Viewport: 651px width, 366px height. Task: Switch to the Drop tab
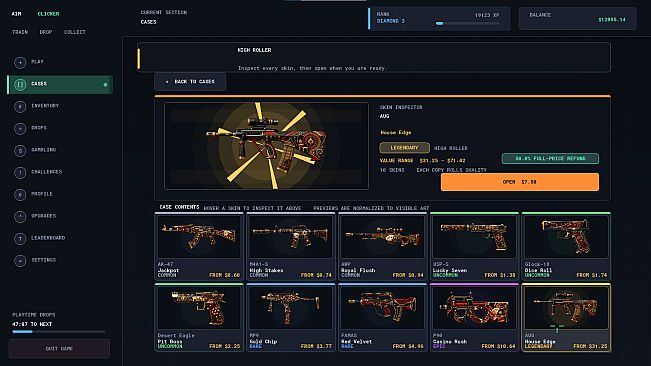(46, 32)
